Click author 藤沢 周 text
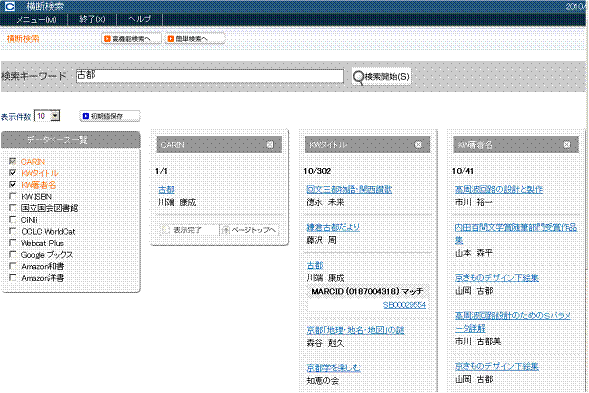The width and height of the screenshot is (589, 393). pos(322,240)
